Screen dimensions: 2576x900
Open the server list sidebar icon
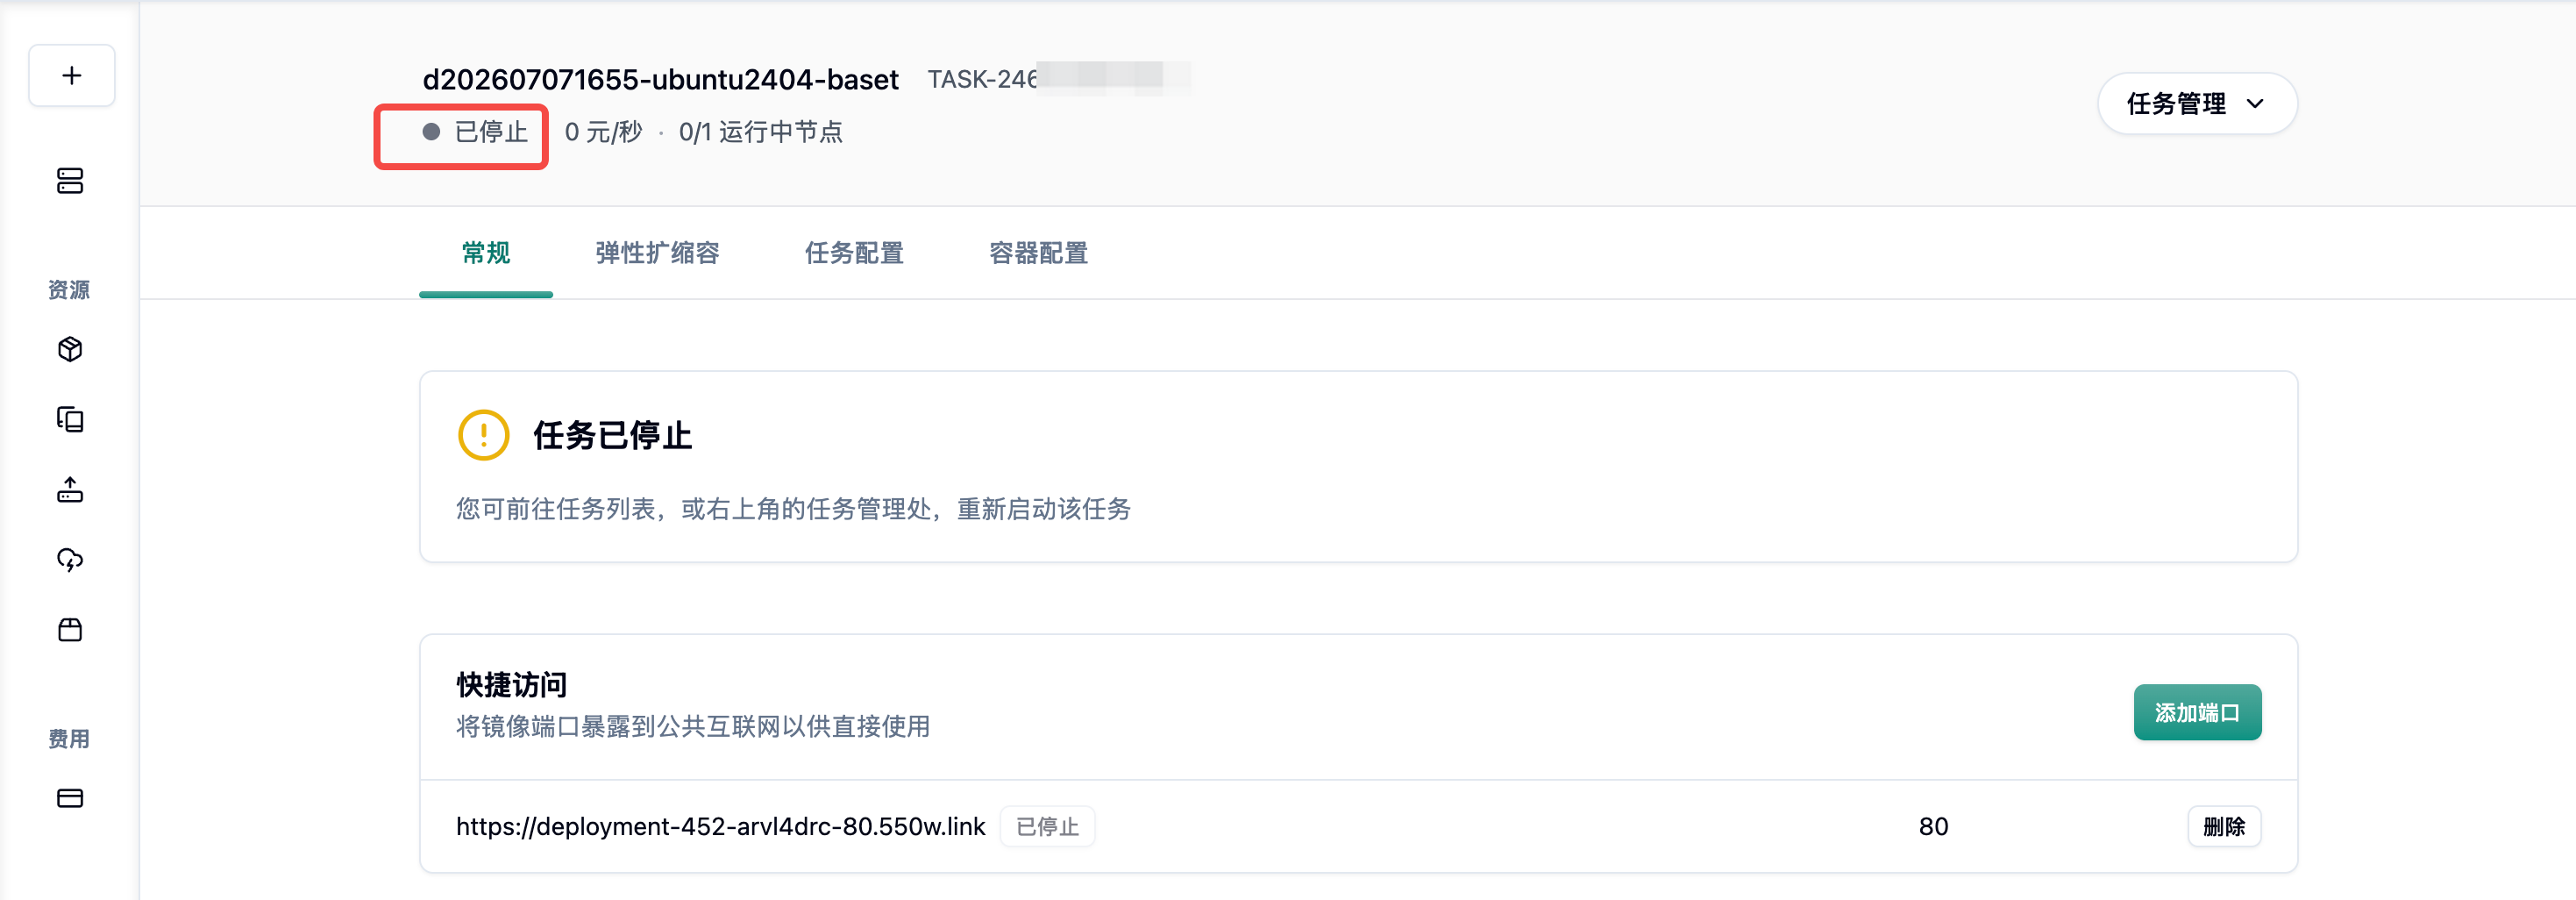tap(70, 181)
